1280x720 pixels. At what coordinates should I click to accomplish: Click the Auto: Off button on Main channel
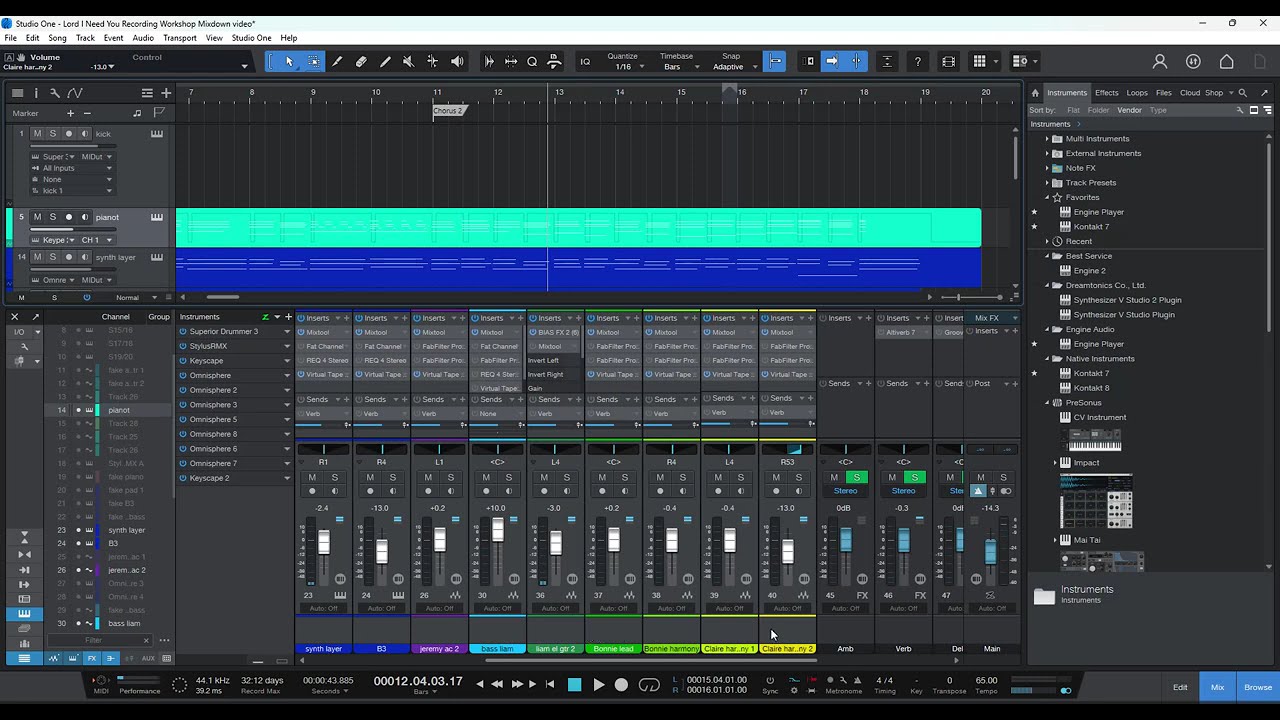coord(991,608)
